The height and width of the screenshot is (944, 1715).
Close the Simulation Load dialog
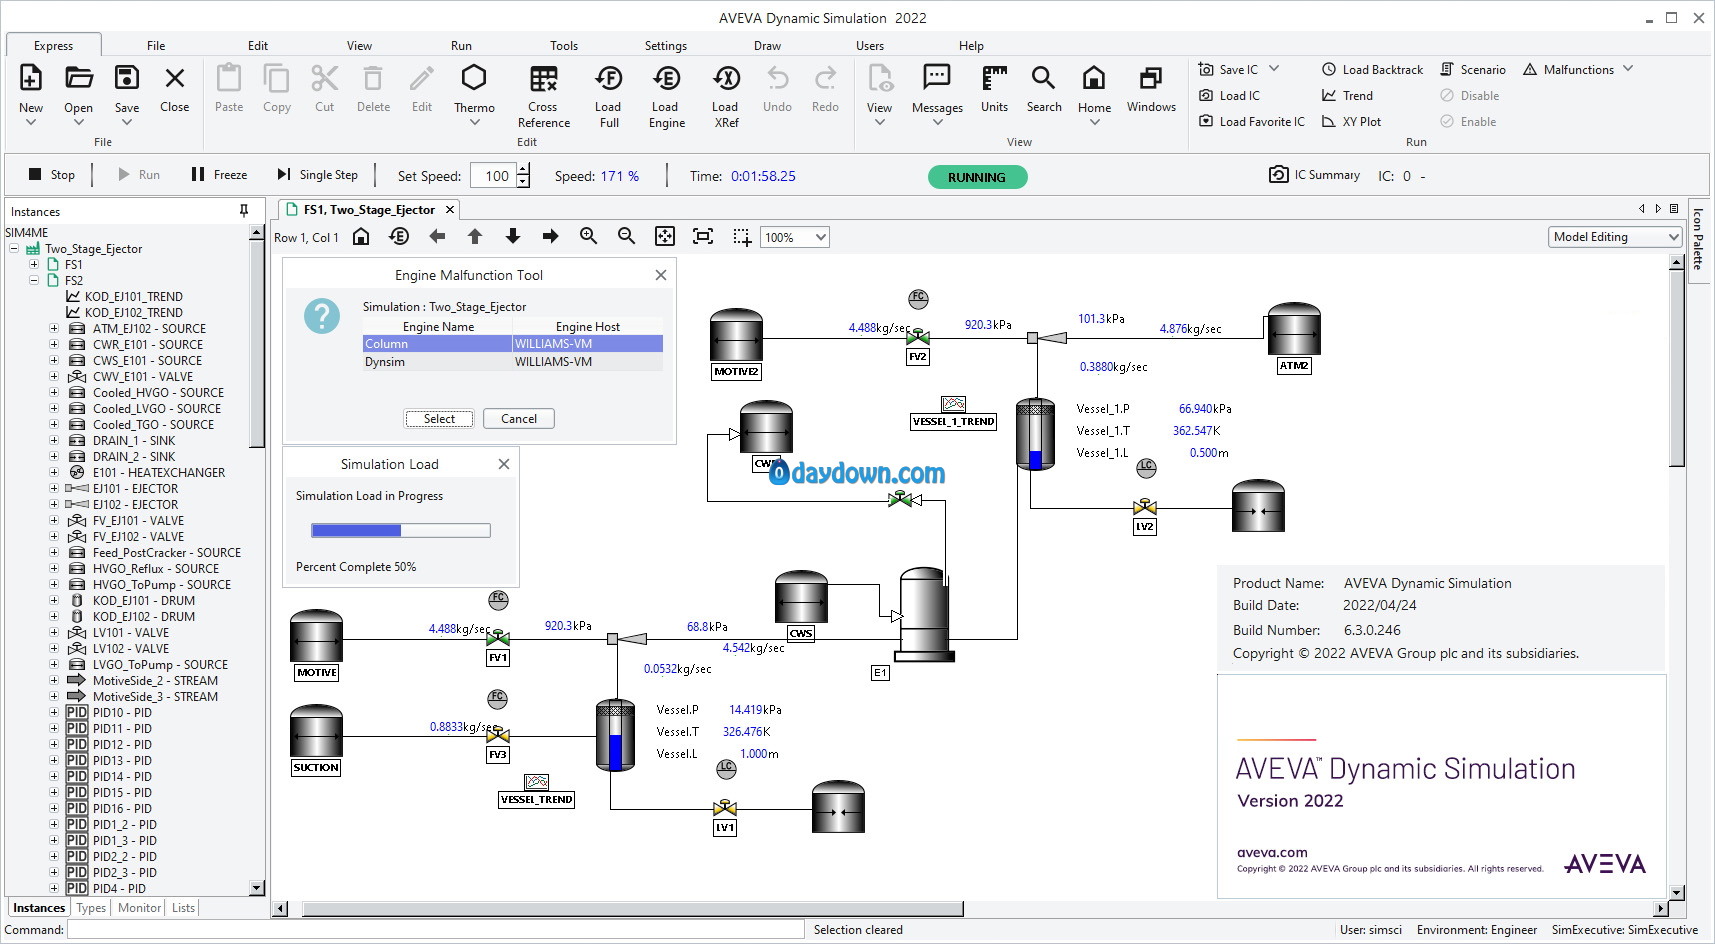tap(504, 464)
